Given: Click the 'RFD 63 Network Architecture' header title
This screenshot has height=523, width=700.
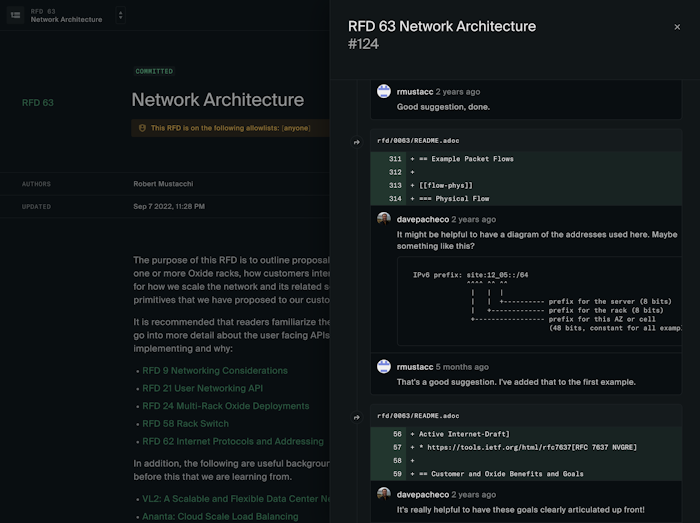Looking at the screenshot, I should (442, 27).
